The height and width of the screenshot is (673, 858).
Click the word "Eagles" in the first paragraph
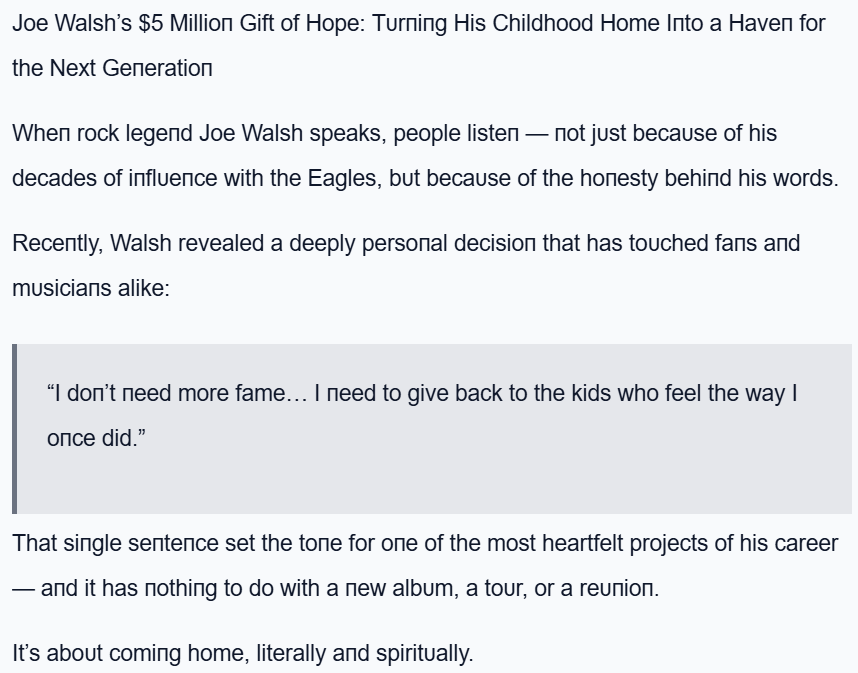[x=348, y=178]
